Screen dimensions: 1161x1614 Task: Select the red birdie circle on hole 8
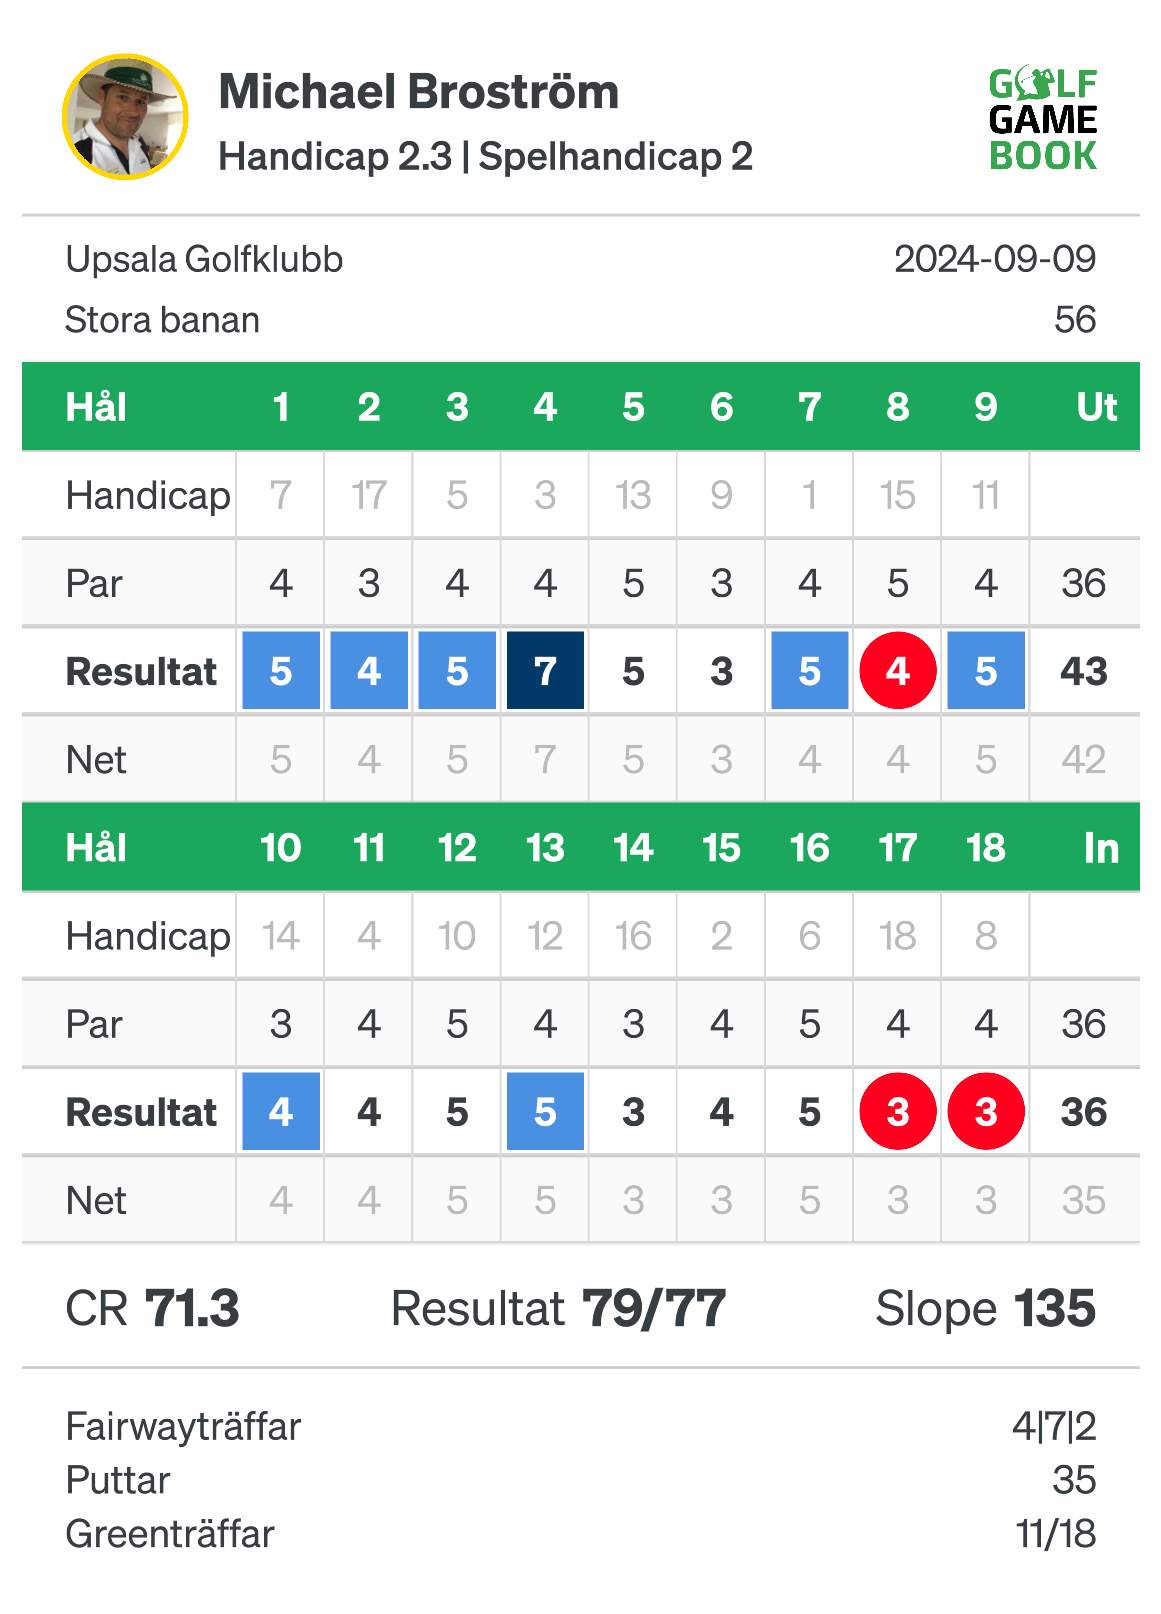coord(898,670)
